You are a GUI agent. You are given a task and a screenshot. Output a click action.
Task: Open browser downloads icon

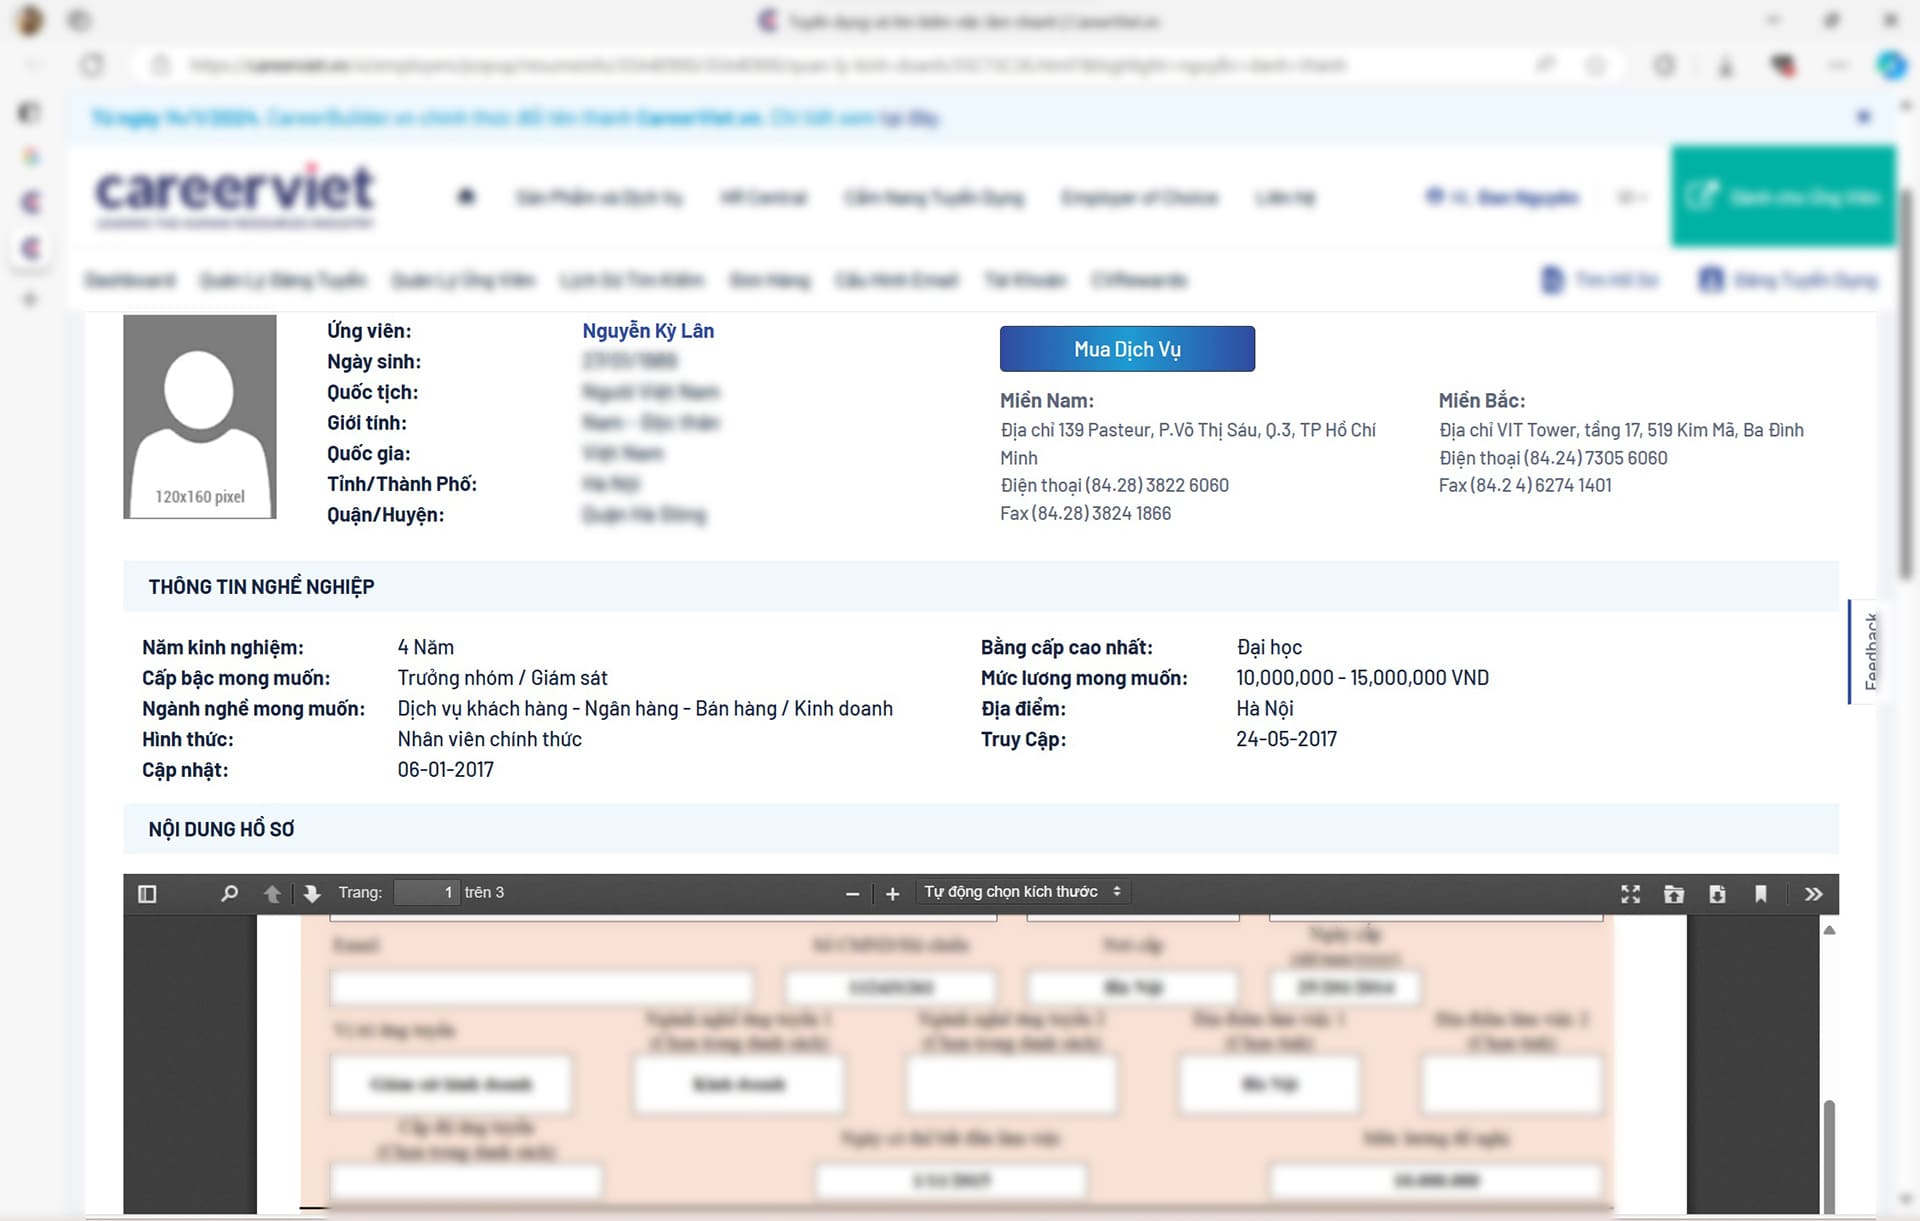click(1725, 66)
